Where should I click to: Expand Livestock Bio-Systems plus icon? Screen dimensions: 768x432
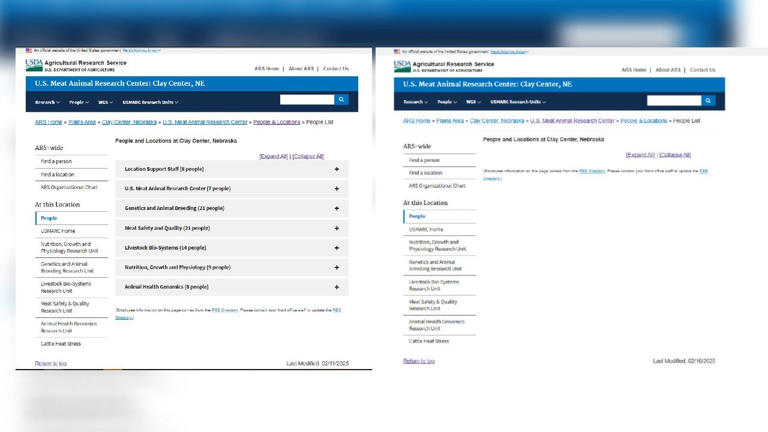(336, 248)
